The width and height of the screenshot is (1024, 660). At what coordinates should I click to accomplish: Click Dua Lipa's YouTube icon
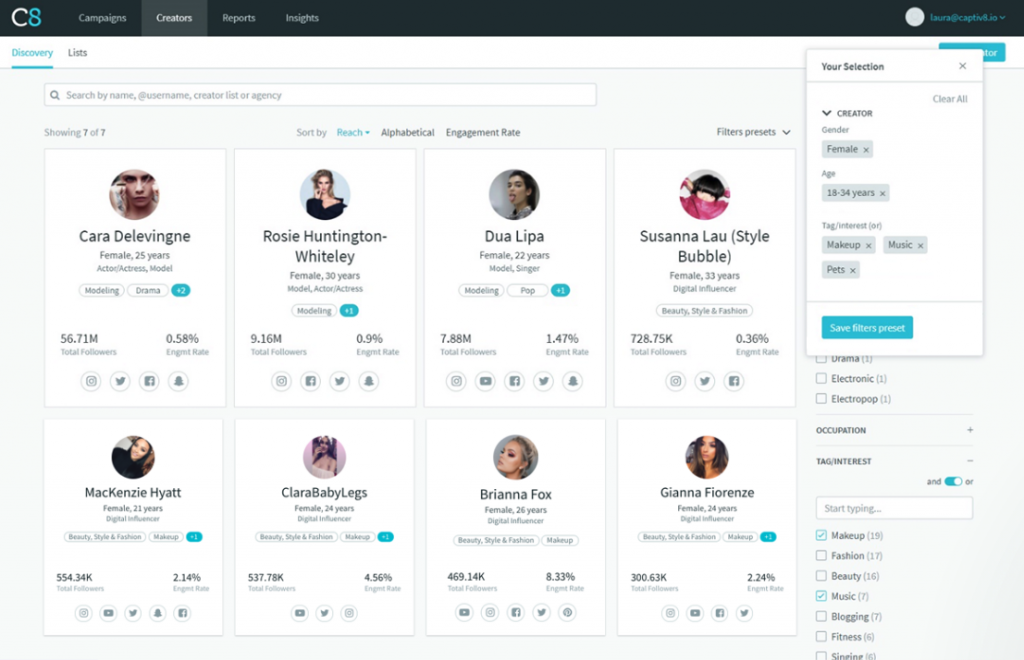coord(486,381)
